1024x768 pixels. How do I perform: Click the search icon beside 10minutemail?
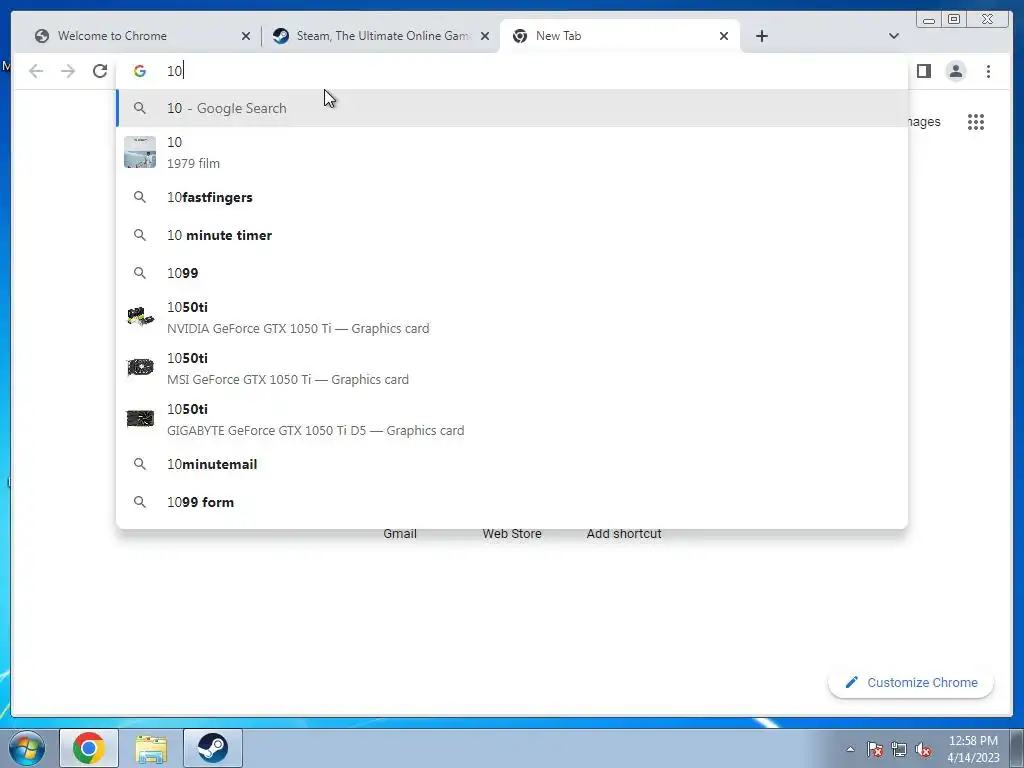[140, 464]
